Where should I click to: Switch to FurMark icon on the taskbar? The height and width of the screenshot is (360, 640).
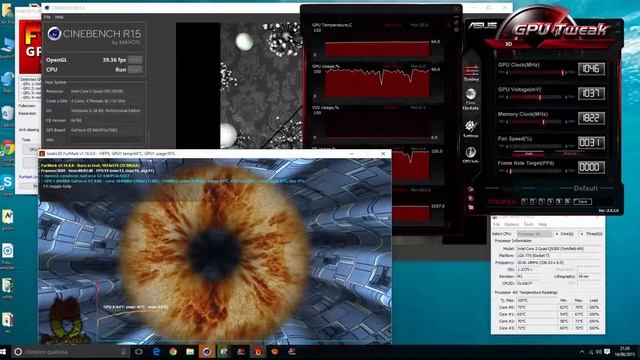tap(258, 352)
